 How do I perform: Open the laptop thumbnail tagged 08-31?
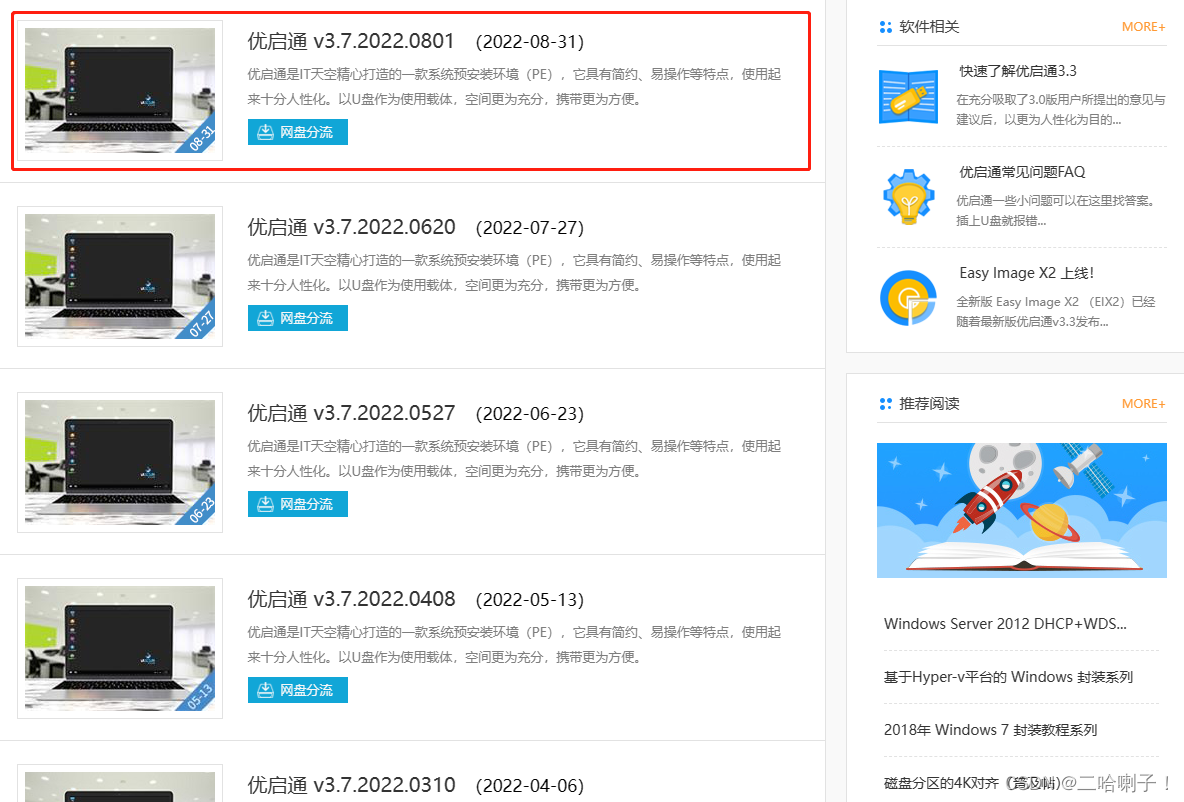120,91
